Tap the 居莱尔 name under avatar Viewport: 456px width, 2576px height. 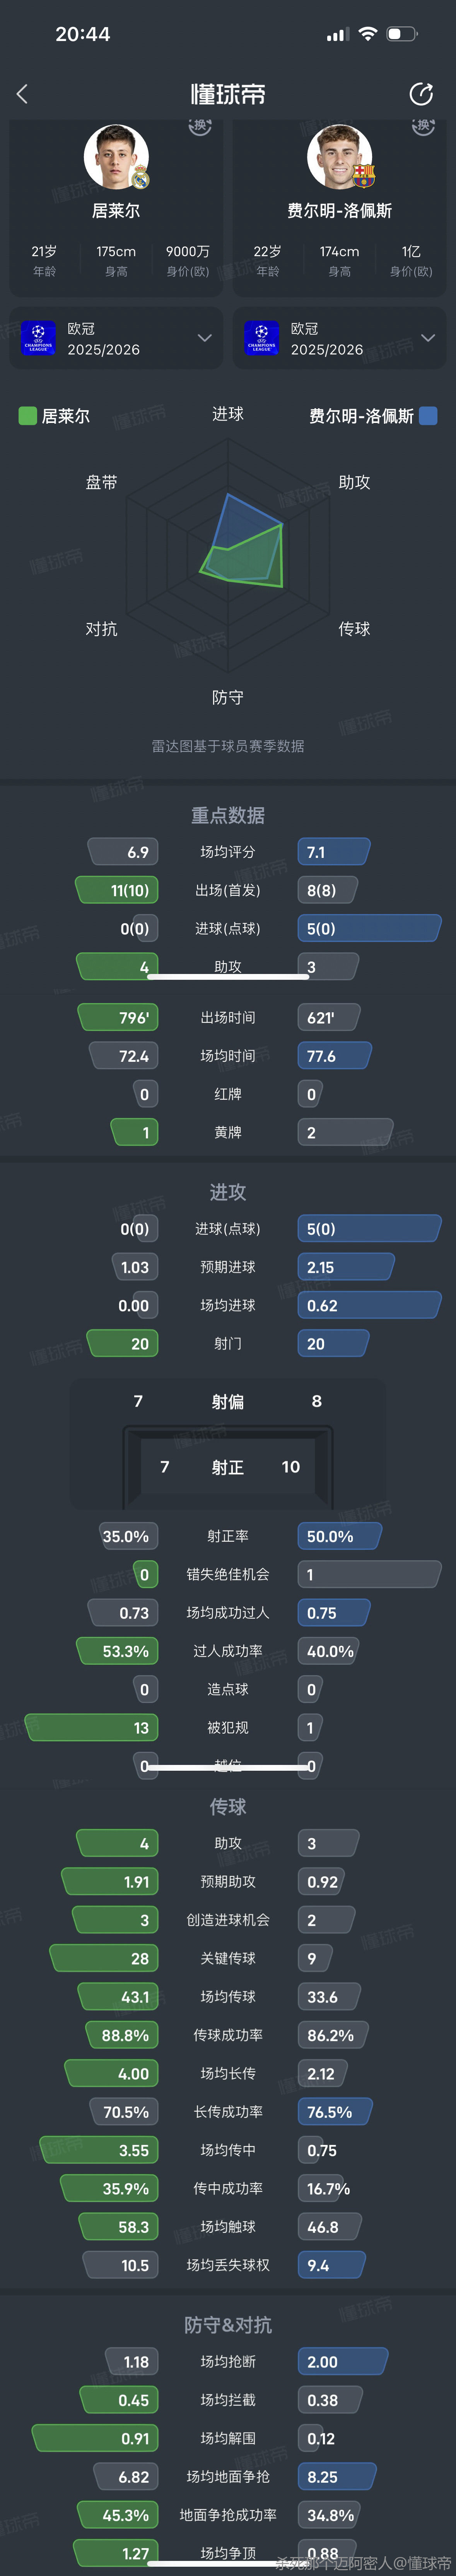coord(116,211)
